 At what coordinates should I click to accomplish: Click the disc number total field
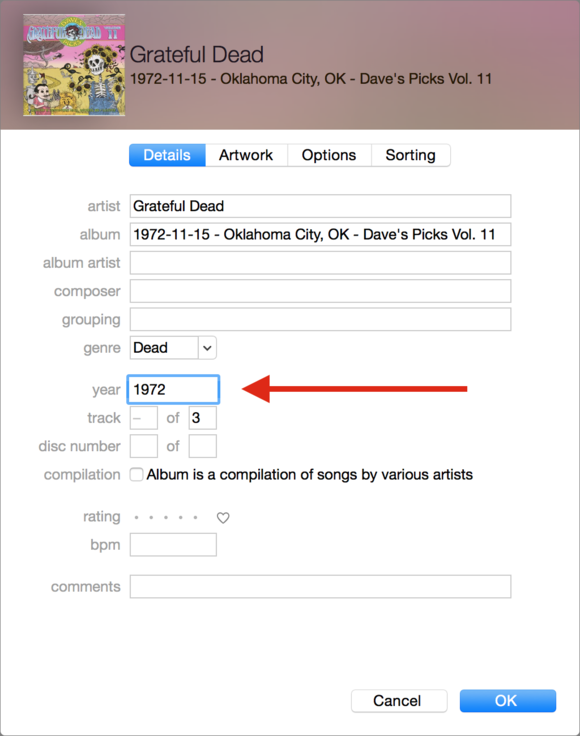click(203, 446)
